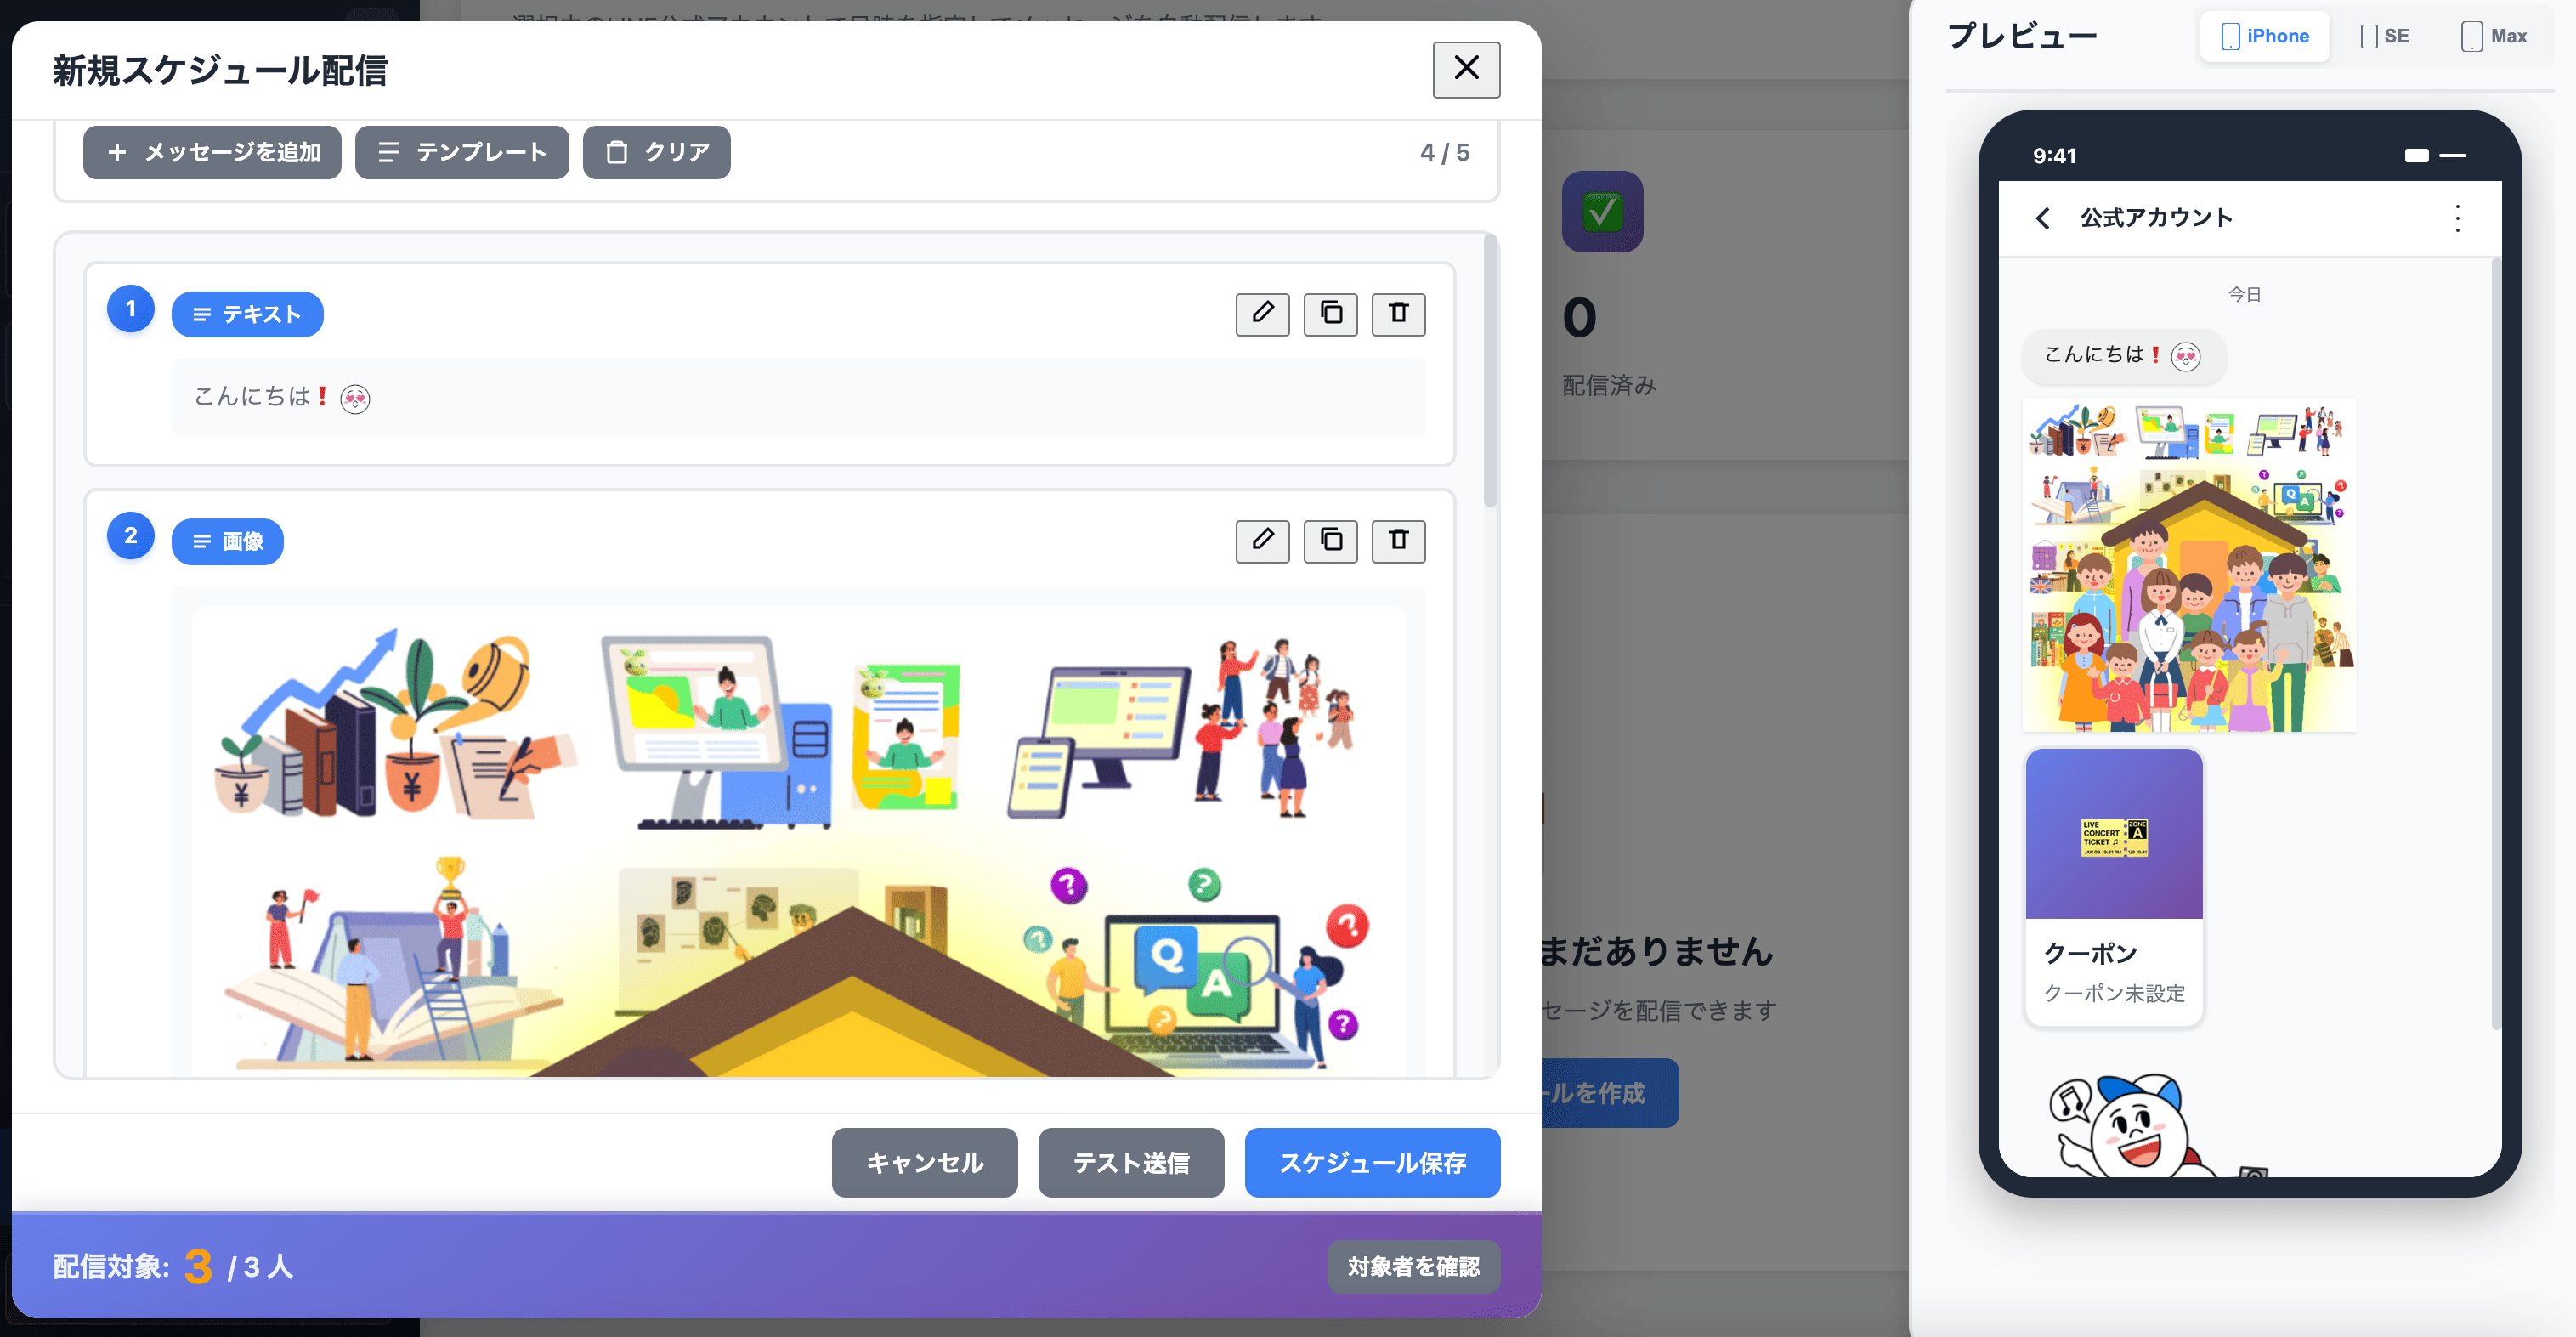Screen dimensions: 2576x1337
Task: Send a test message via テスト送信
Action: [1131, 1162]
